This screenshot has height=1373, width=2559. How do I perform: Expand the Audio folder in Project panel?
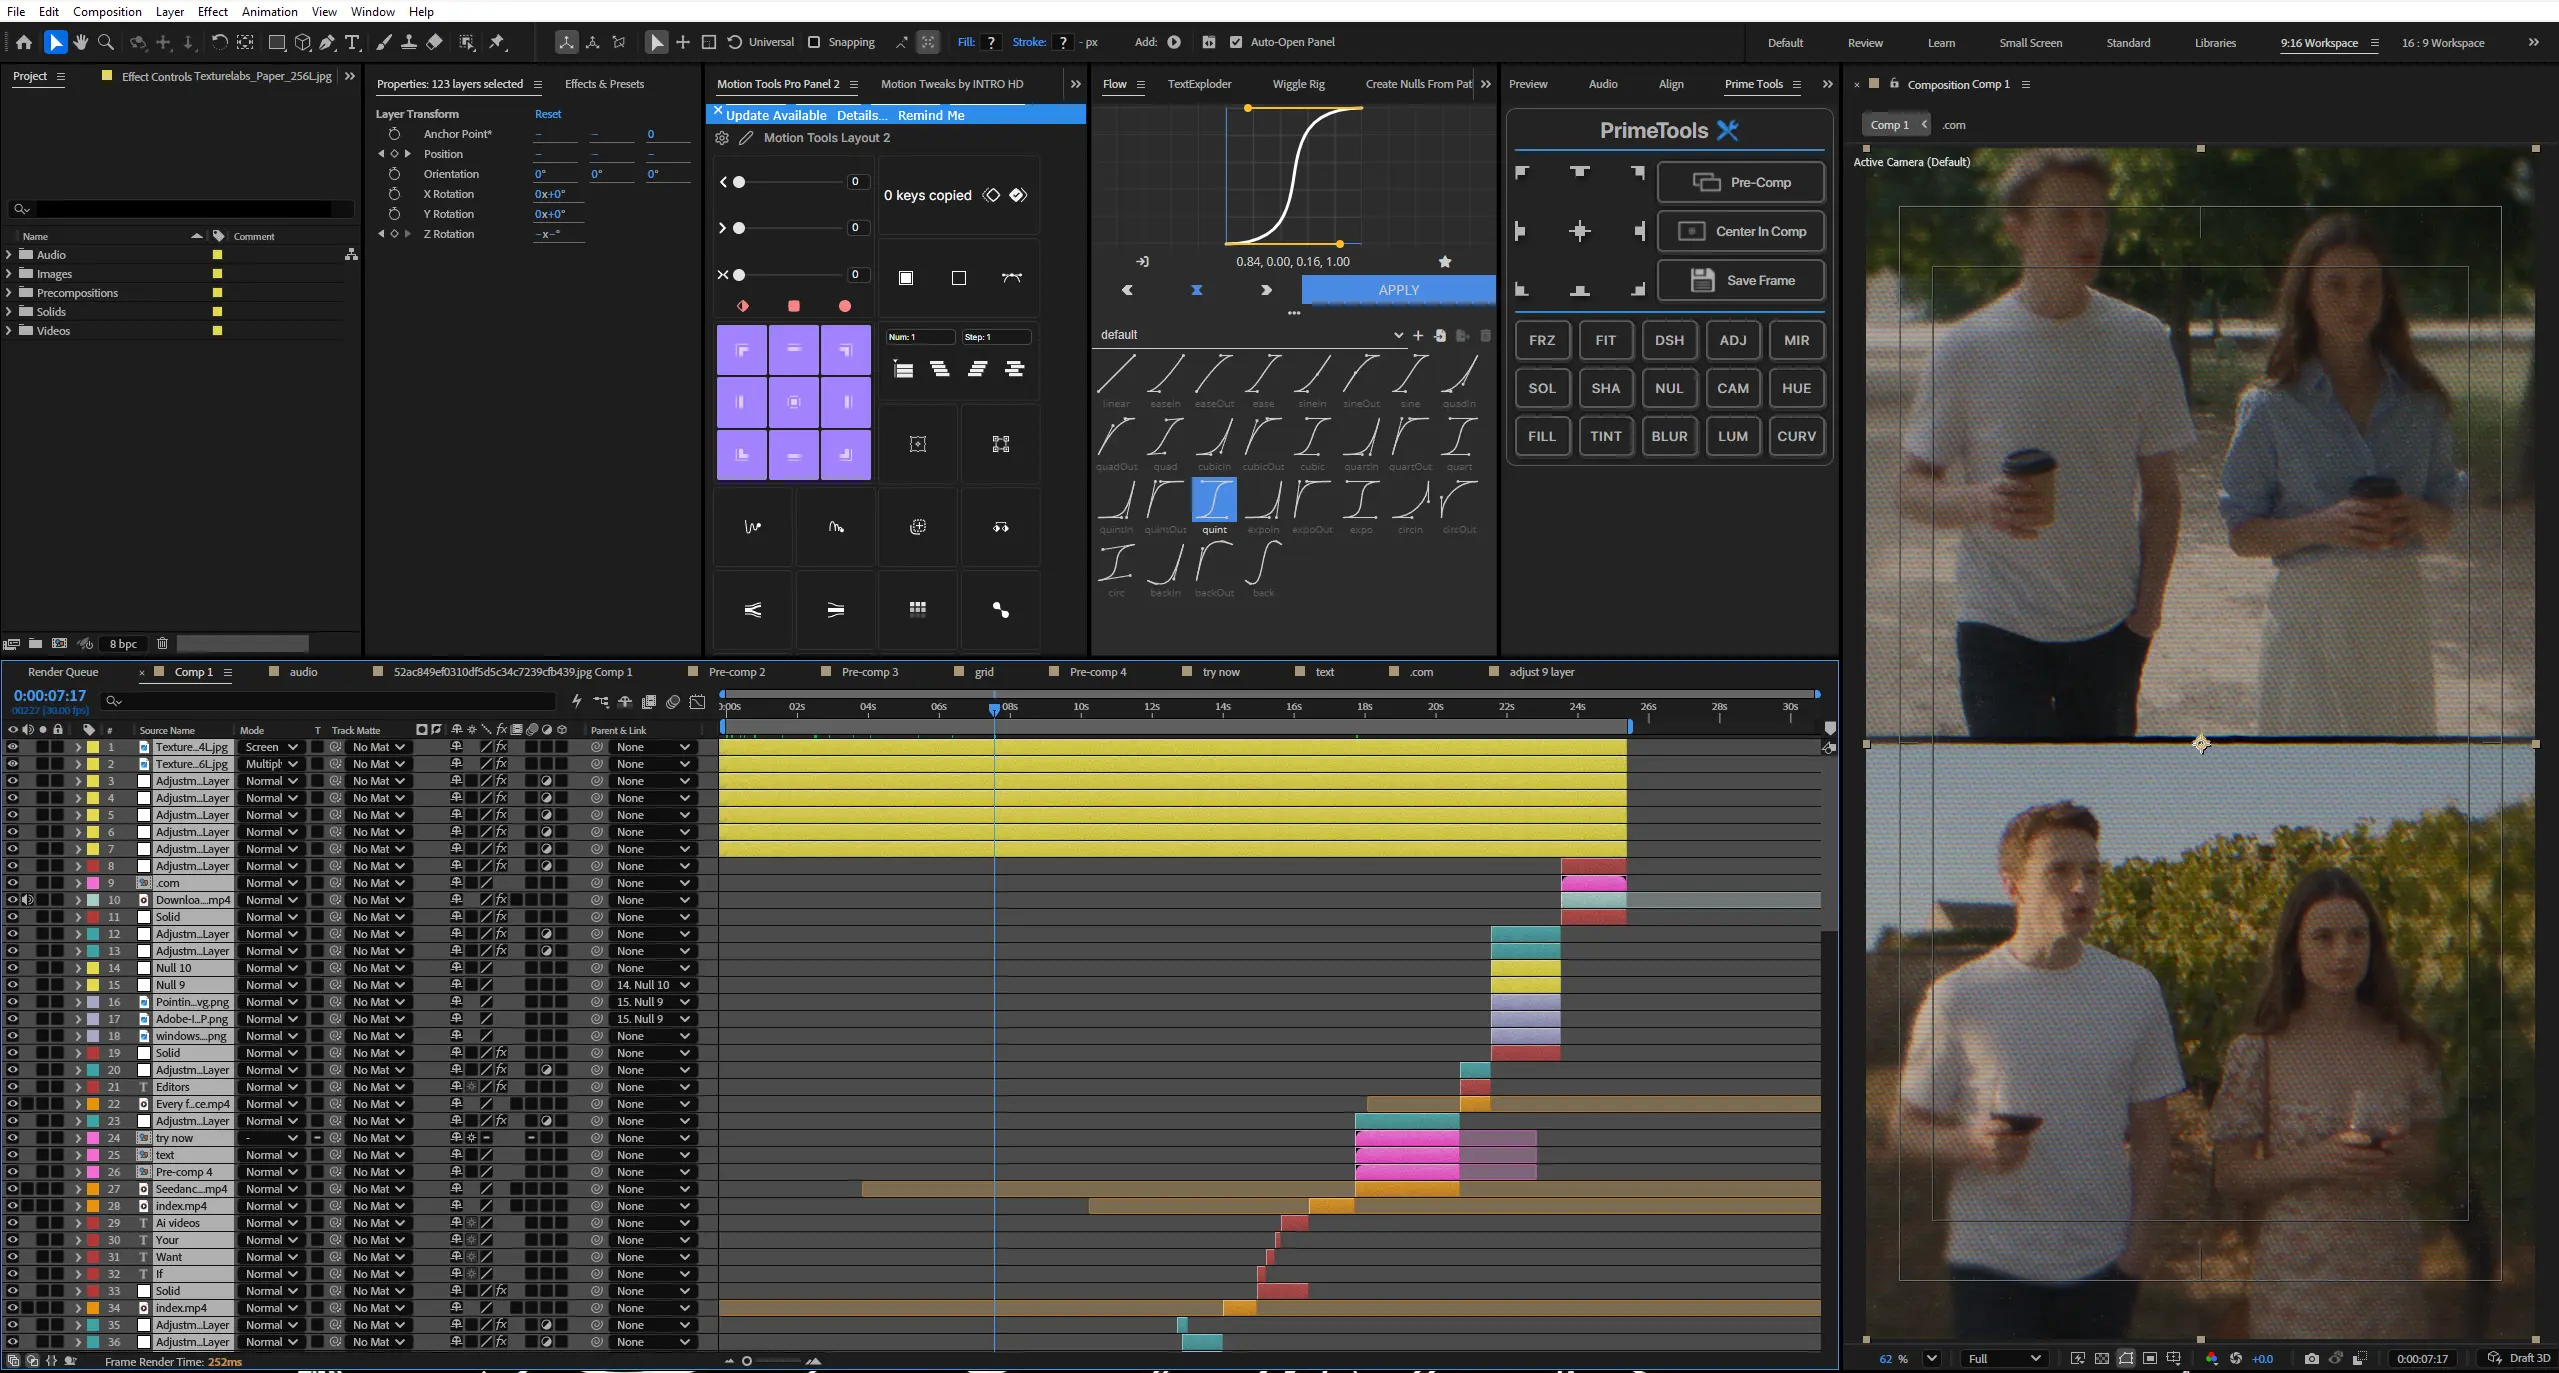[x=9, y=255]
